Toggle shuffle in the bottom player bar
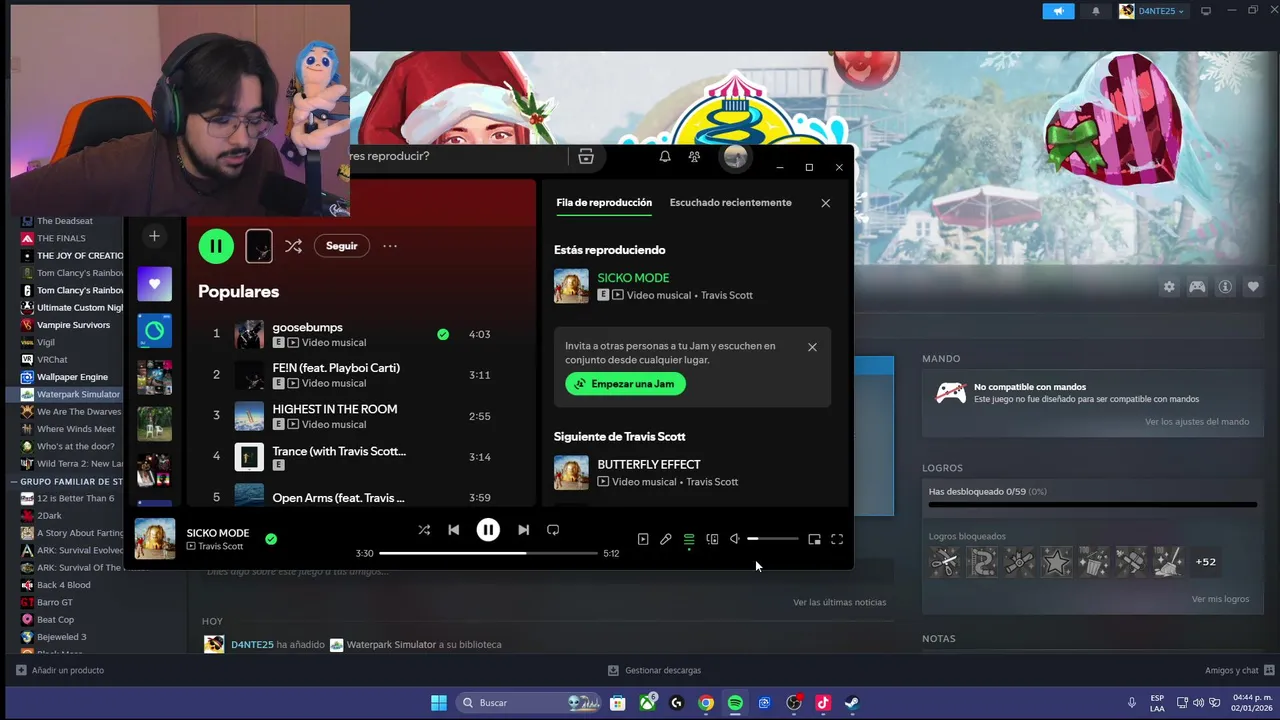Viewport: 1280px width, 720px height. [424, 530]
